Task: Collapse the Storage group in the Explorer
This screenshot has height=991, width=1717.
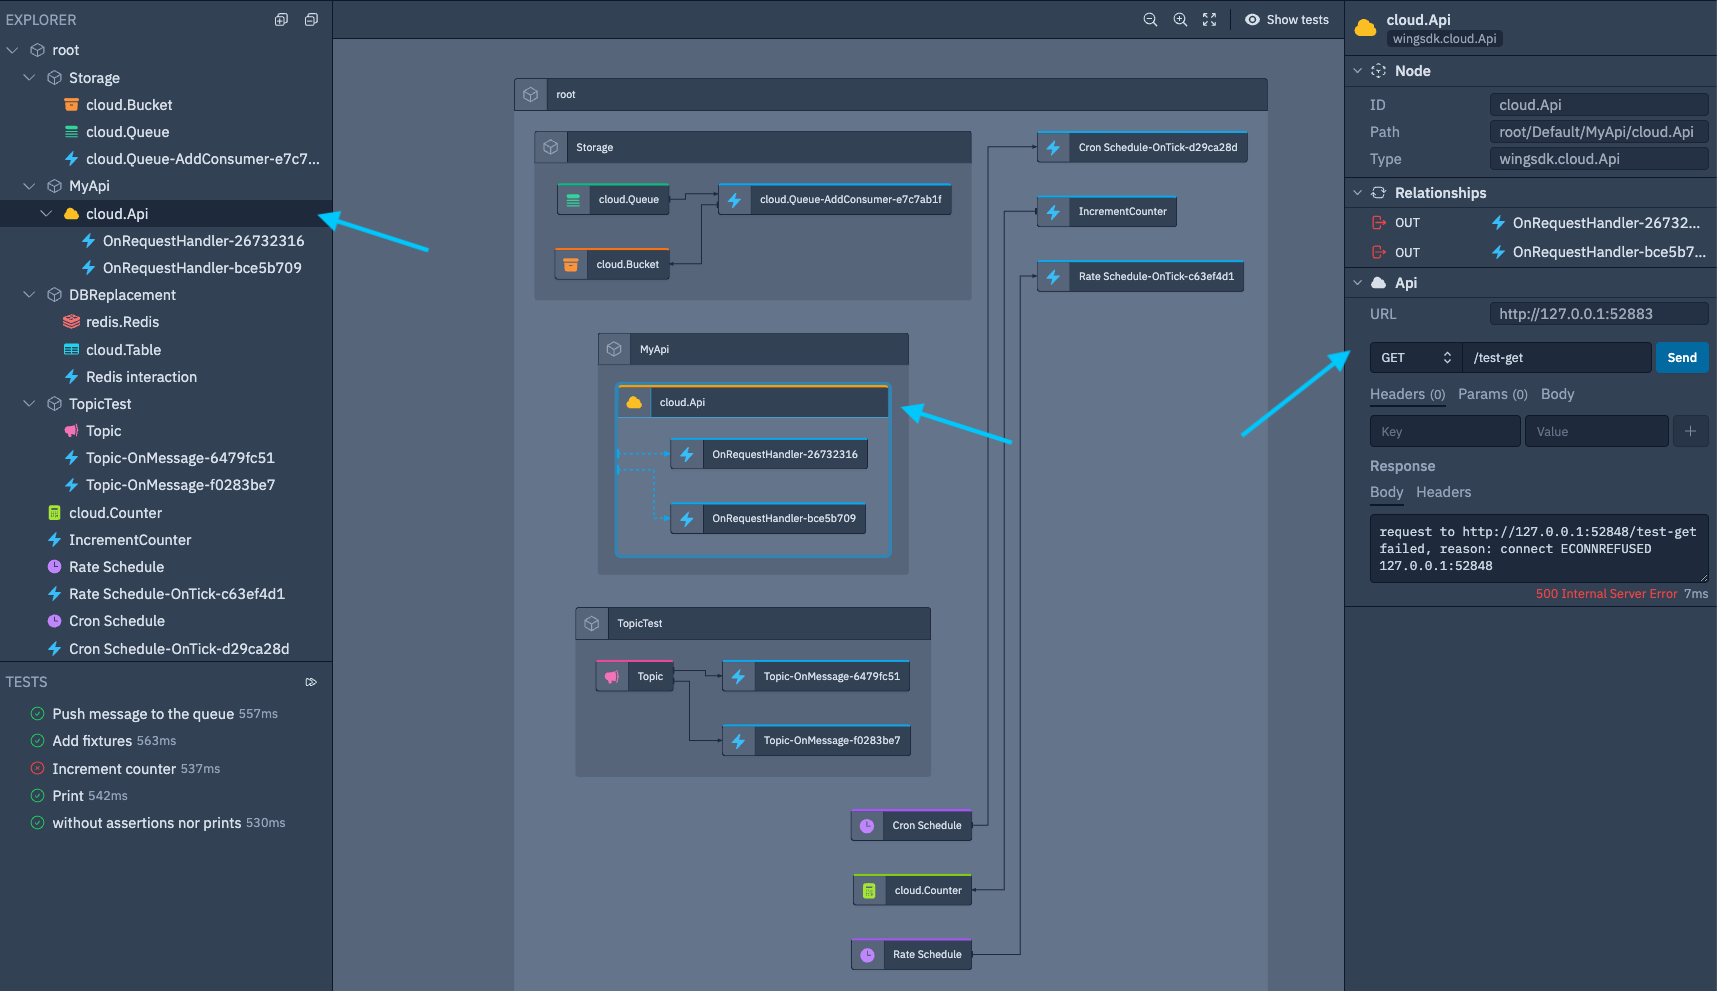Action: (x=29, y=77)
